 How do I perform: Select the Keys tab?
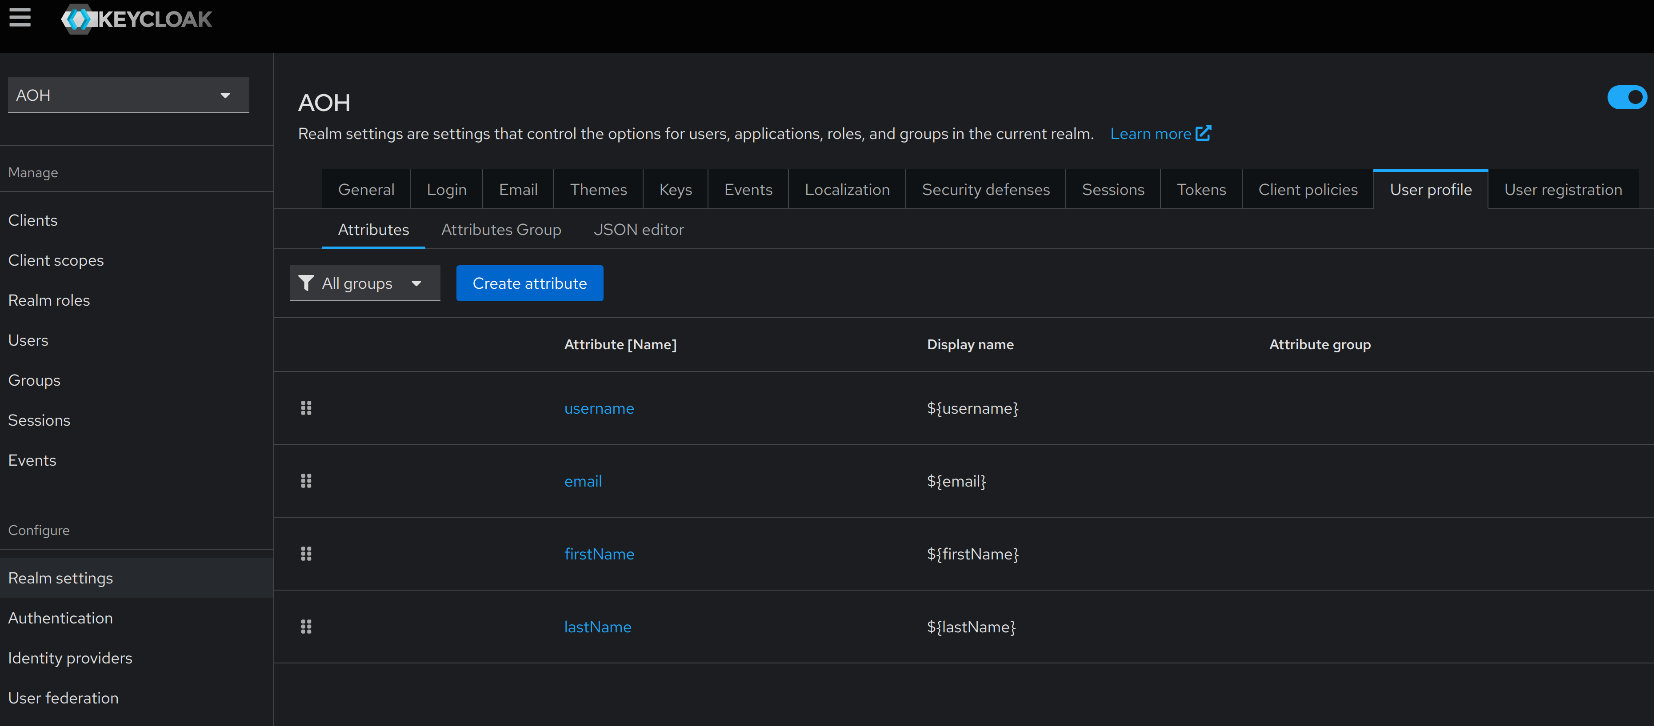pos(675,189)
